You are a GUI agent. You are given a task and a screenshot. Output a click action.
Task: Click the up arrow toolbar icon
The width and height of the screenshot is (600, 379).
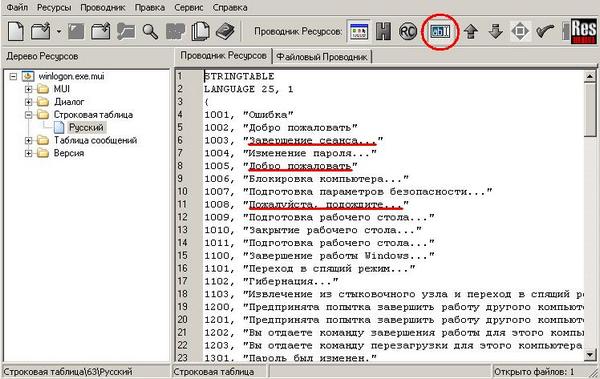pyautogui.click(x=471, y=31)
